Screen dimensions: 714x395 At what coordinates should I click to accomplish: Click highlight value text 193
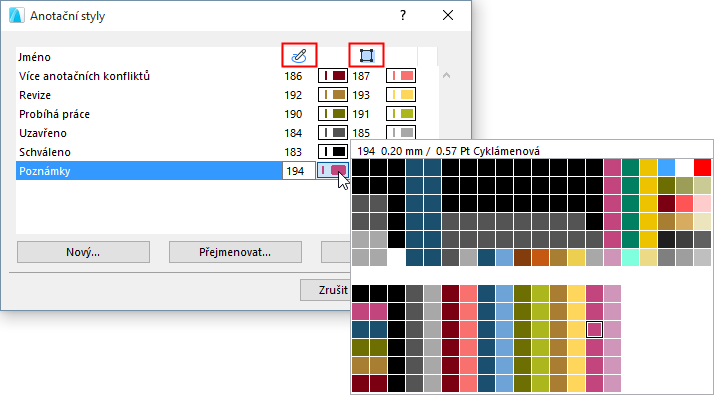[x=361, y=95]
